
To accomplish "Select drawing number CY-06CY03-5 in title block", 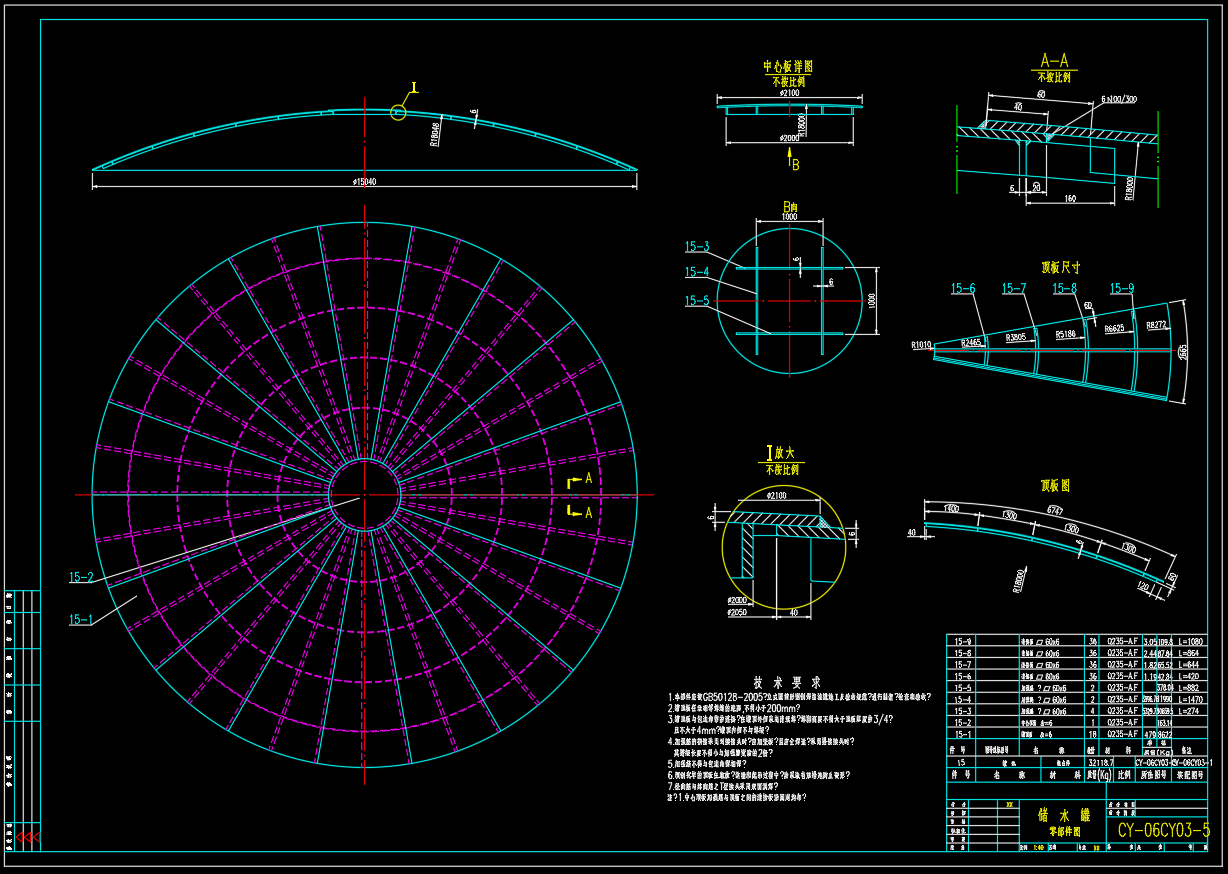I will tap(1163, 830).
